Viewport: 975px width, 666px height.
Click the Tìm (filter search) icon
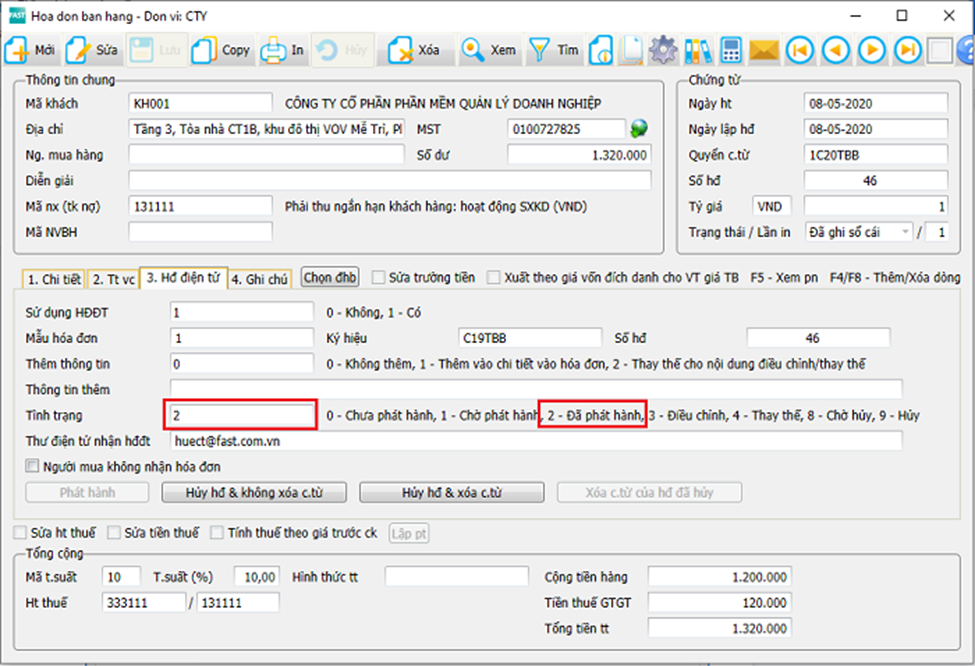(x=540, y=50)
